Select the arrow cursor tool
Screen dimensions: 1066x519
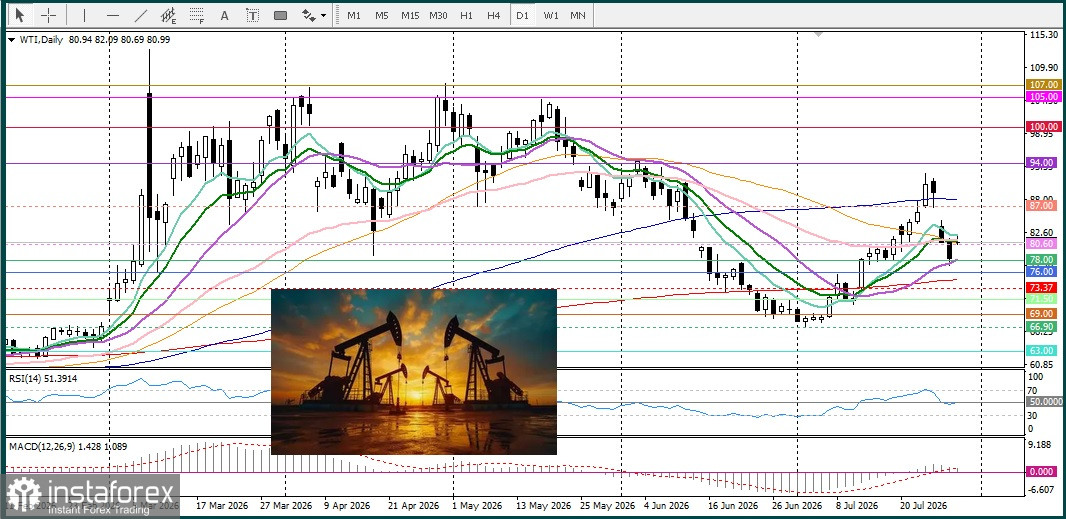tap(20, 15)
